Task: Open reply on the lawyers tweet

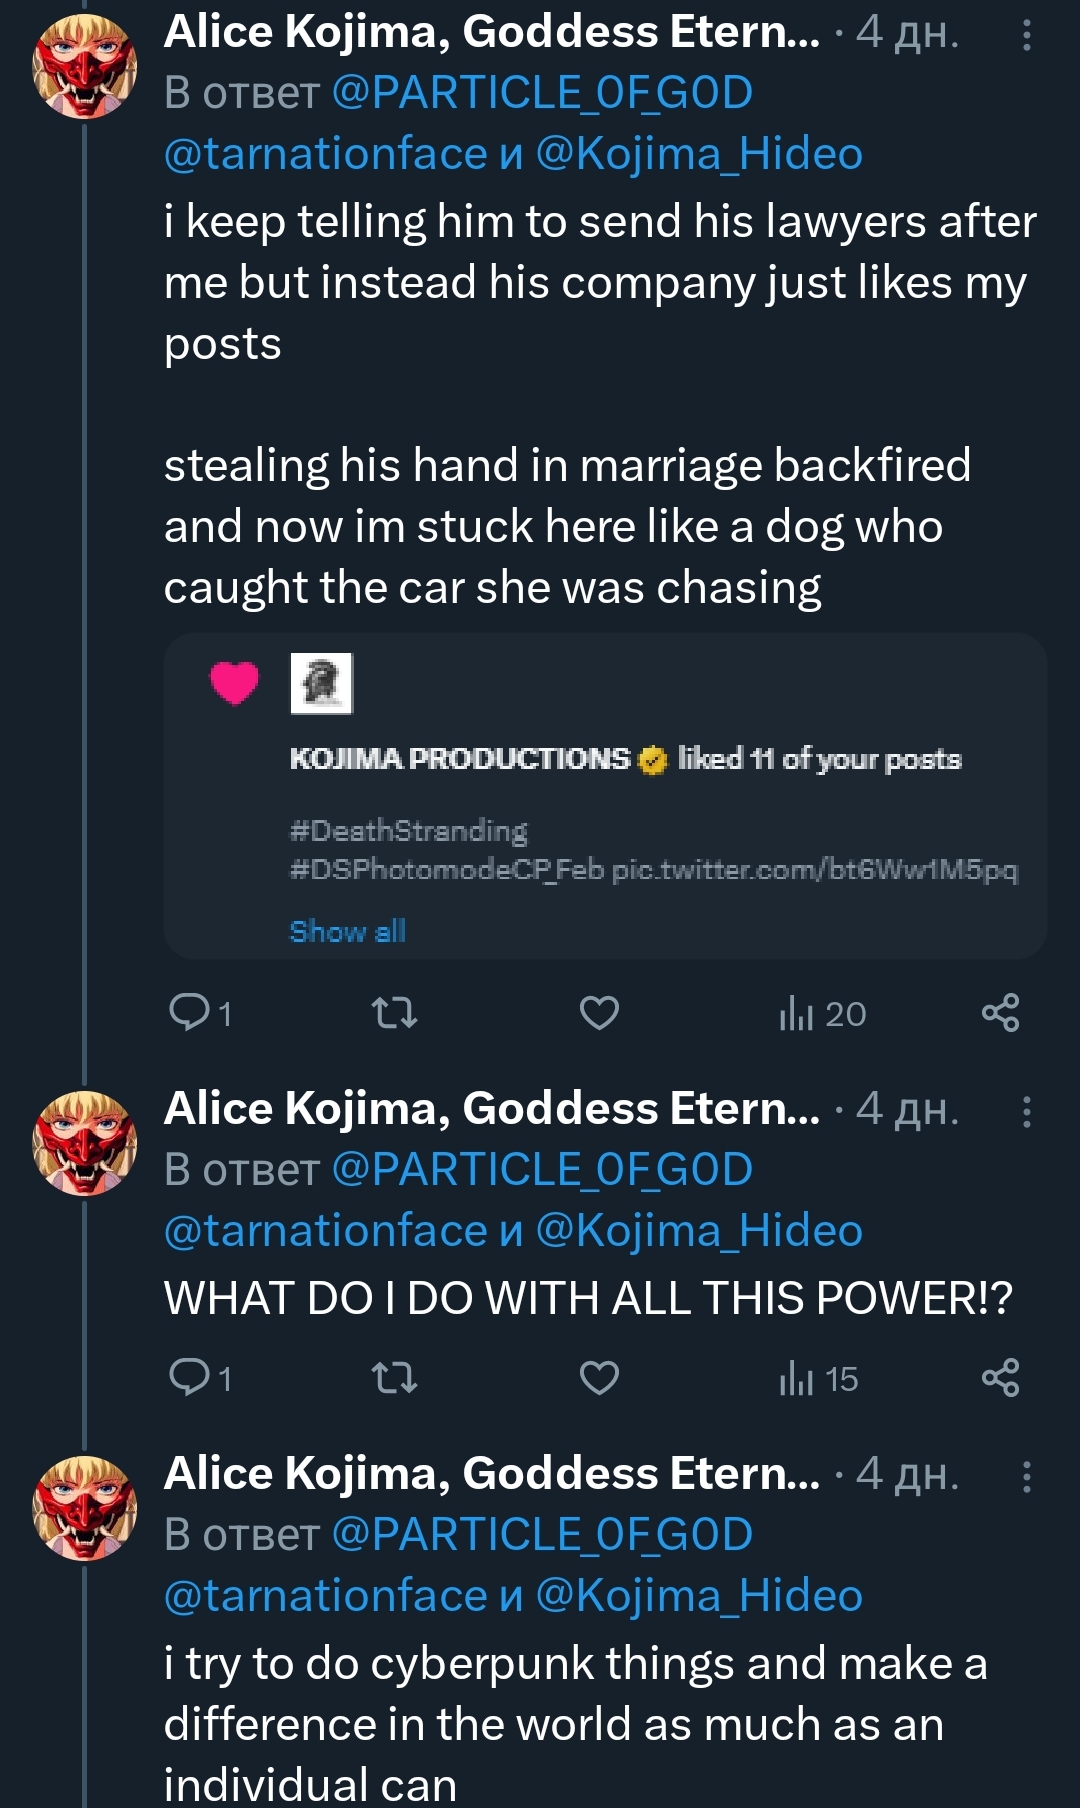Action: pos(200,1013)
